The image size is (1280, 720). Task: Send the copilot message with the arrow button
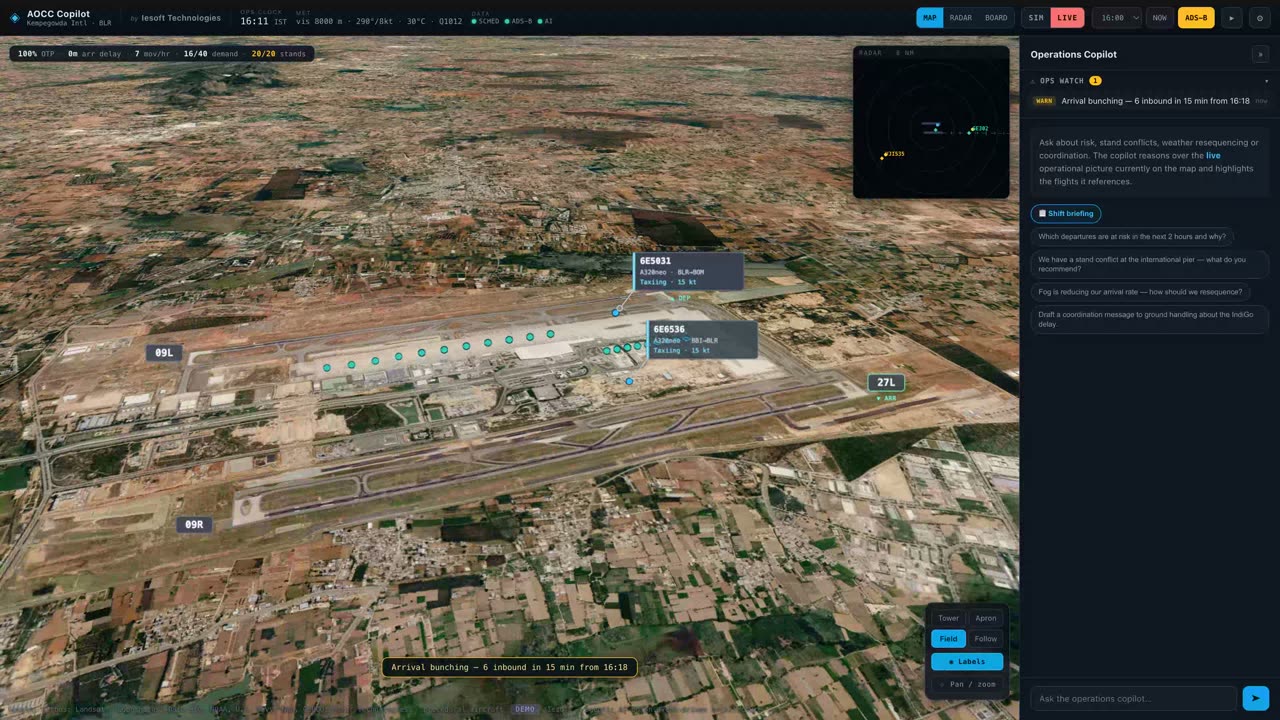(x=1255, y=698)
